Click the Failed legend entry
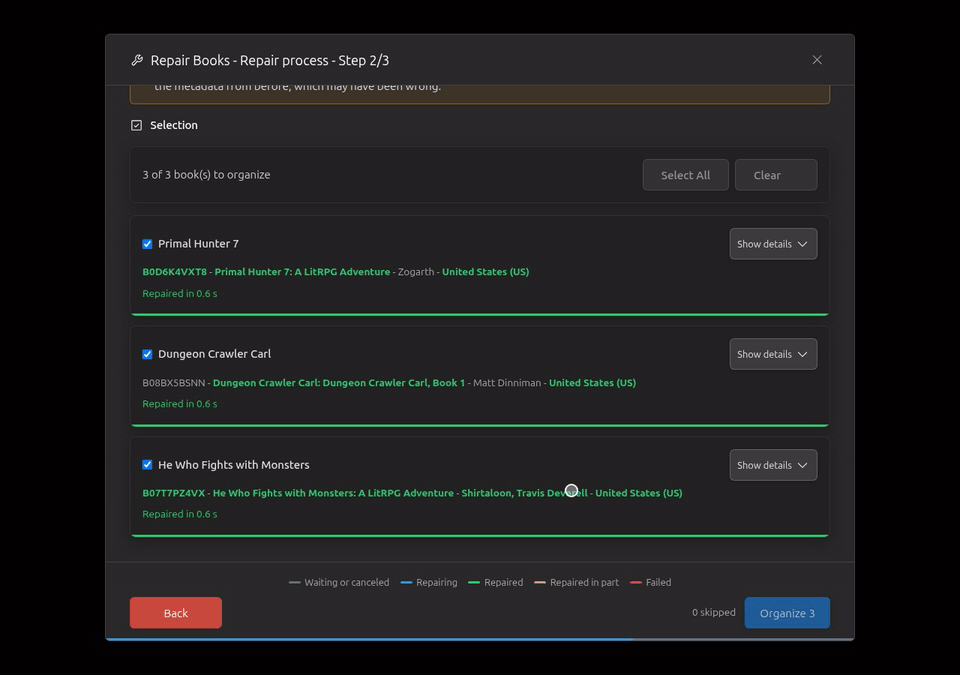Screen dimensions: 960x675 click(650, 583)
